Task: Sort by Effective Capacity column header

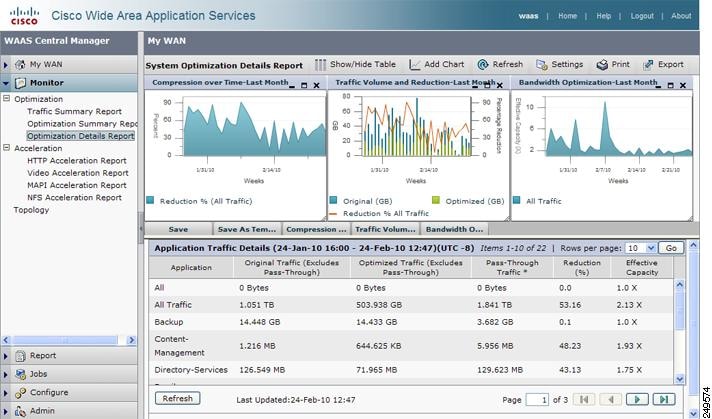Action: click(x=642, y=267)
